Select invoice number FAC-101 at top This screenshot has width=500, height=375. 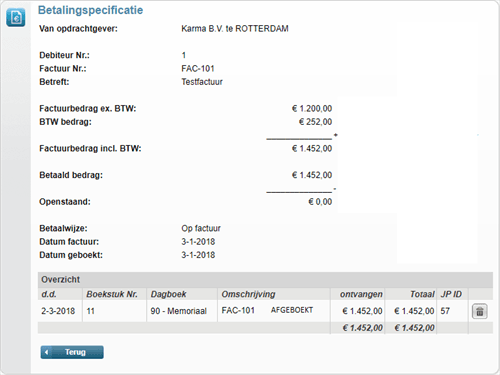pyautogui.click(x=198, y=68)
